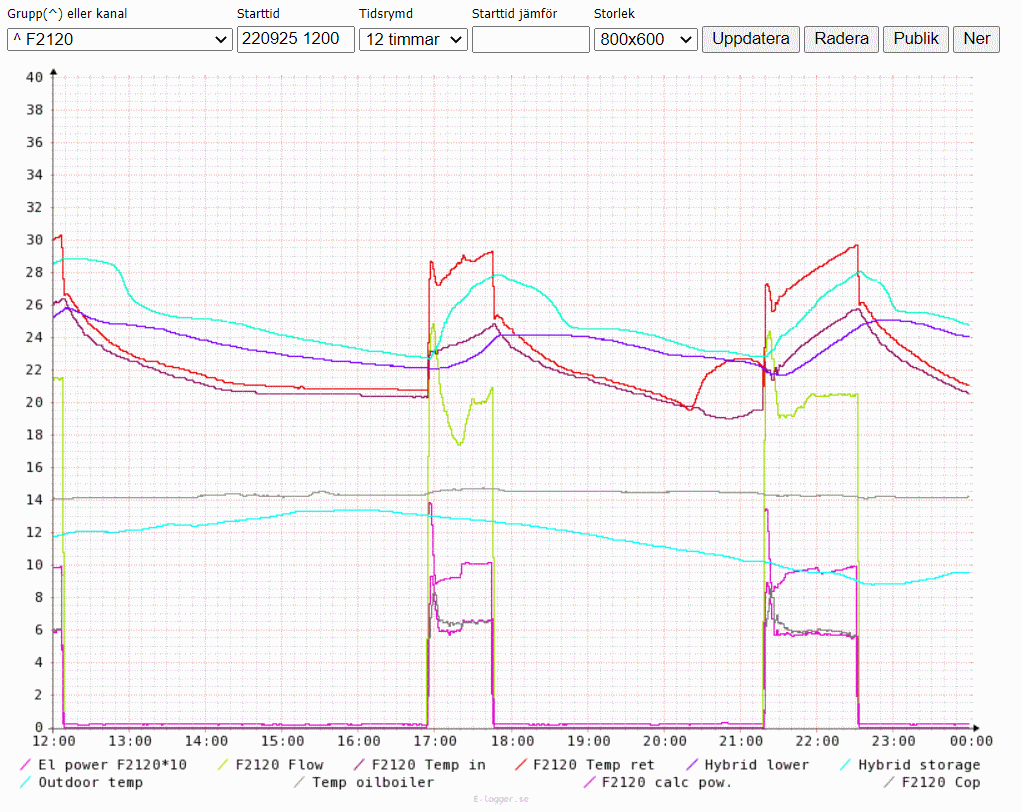Click the F2120 Temp in legend label
This screenshot has width=1022, height=812.
pos(428,765)
